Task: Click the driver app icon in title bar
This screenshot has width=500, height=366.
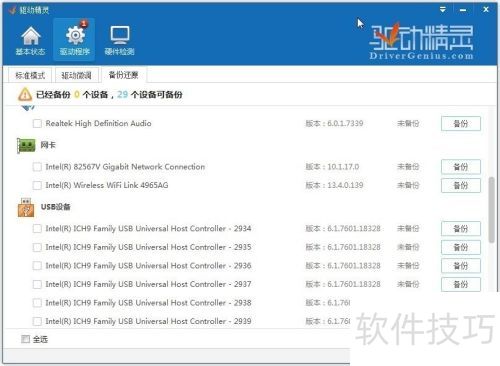Action: coord(12,10)
